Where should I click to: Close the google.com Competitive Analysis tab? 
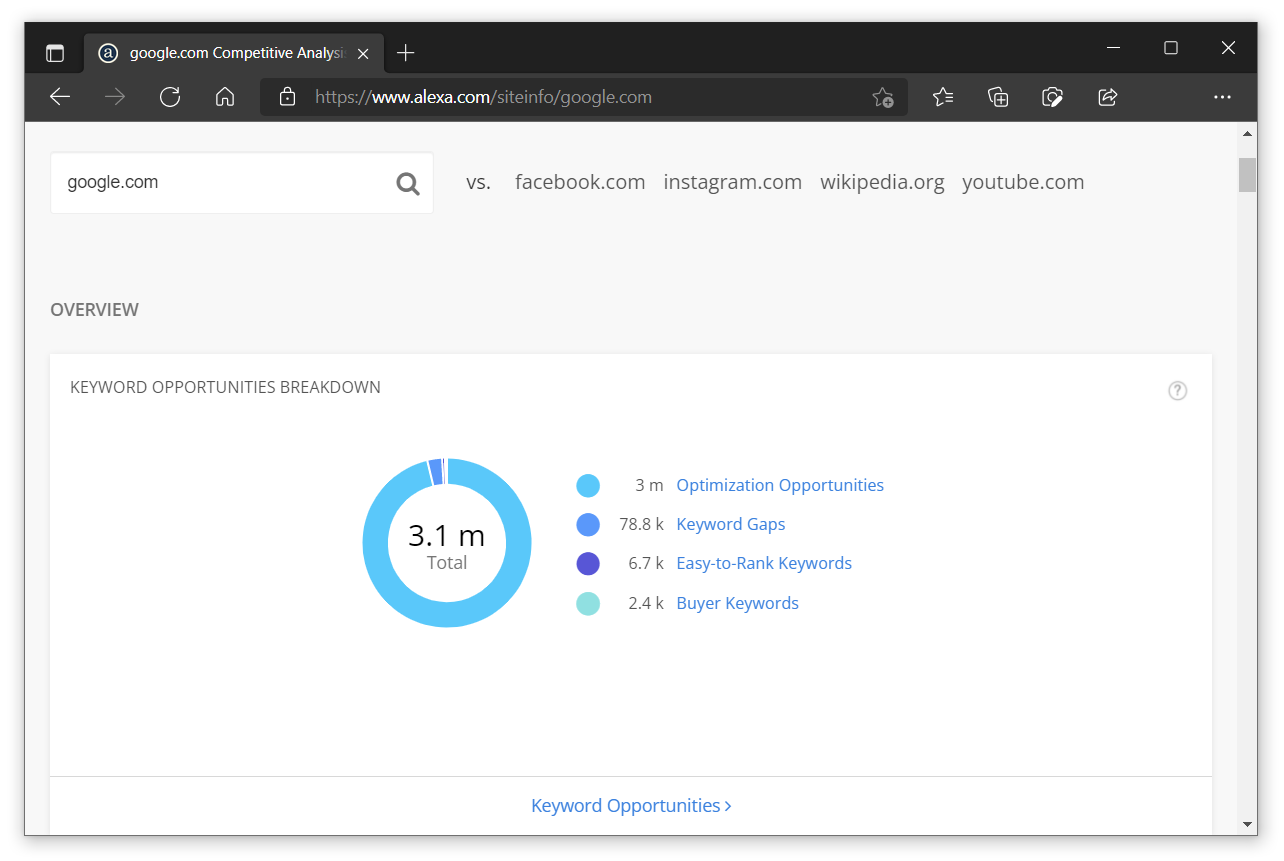(x=363, y=53)
